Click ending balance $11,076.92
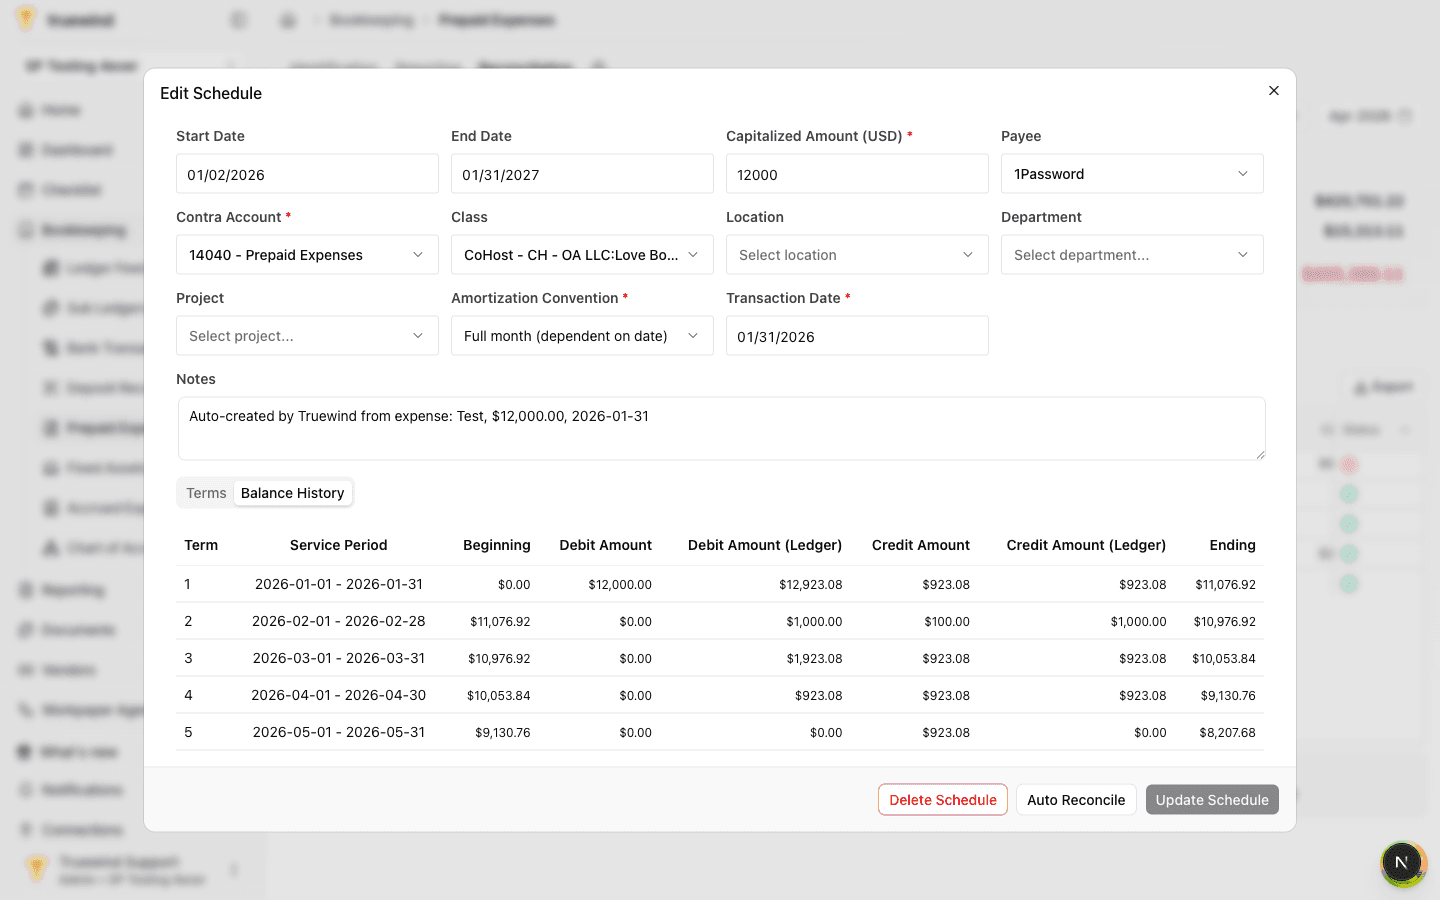The height and width of the screenshot is (900, 1440). pos(1225,585)
